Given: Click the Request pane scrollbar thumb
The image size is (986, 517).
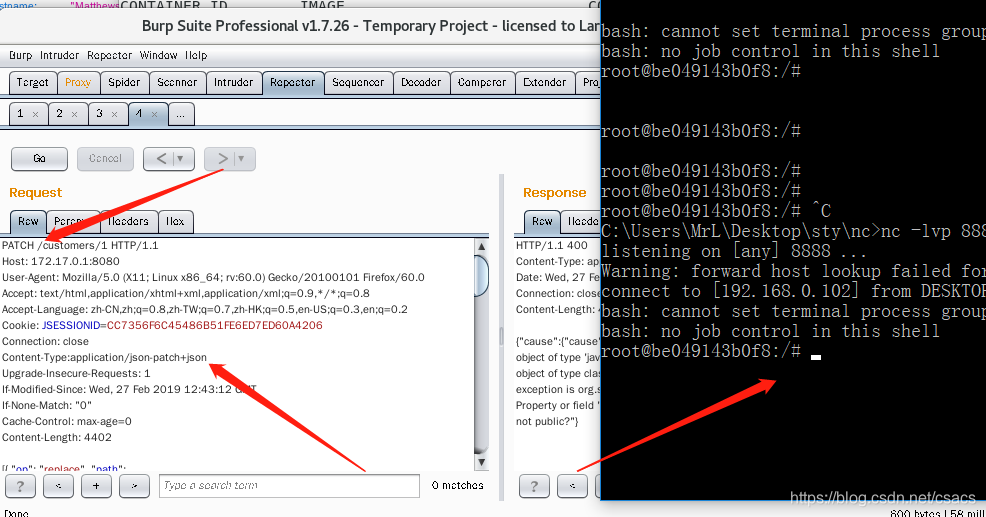Looking at the screenshot, I should pos(482,275).
